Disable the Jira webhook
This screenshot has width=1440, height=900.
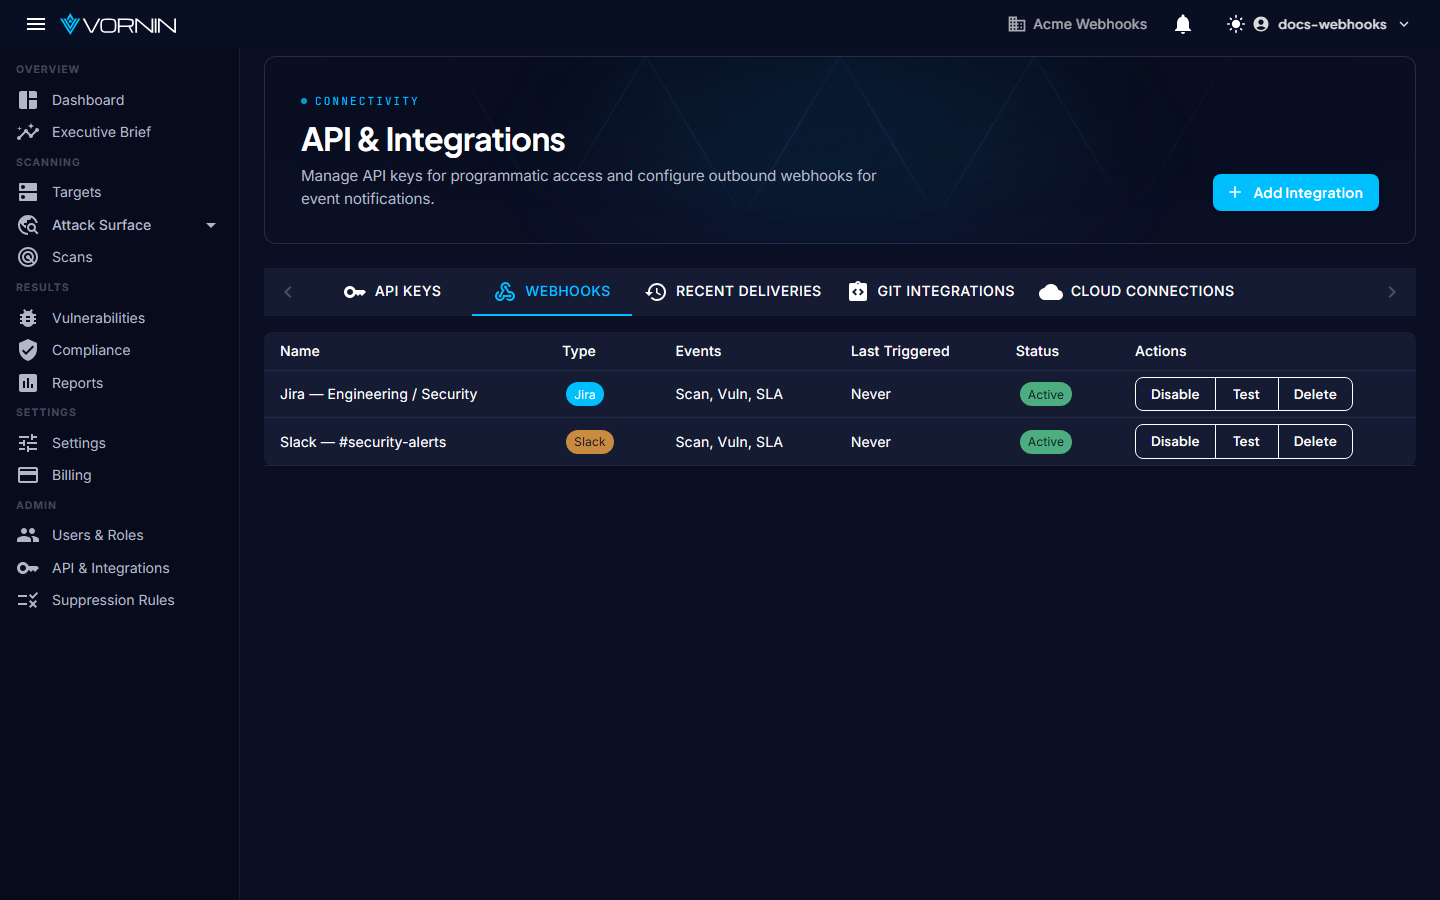click(x=1175, y=394)
